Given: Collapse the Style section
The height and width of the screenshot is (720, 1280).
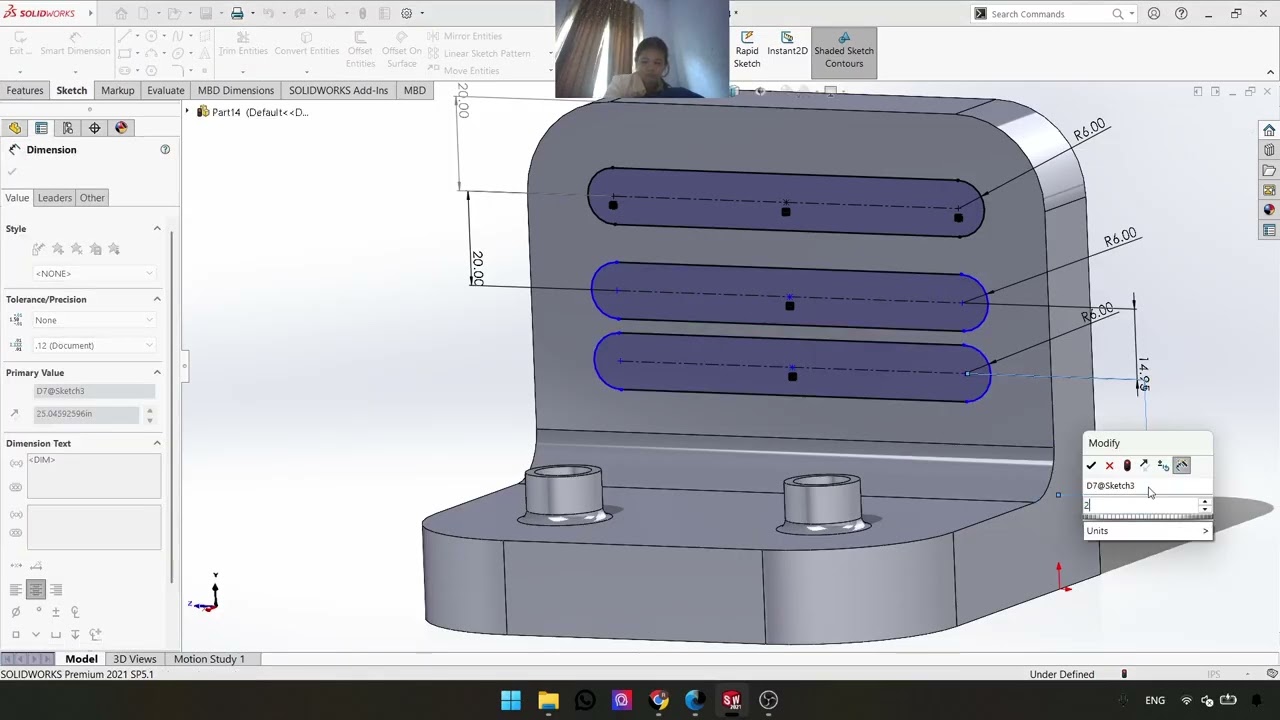Looking at the screenshot, I should [x=157, y=229].
